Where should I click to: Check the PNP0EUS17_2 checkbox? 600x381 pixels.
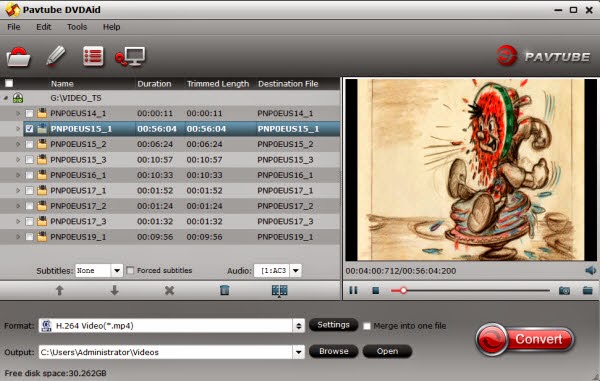click(x=29, y=206)
